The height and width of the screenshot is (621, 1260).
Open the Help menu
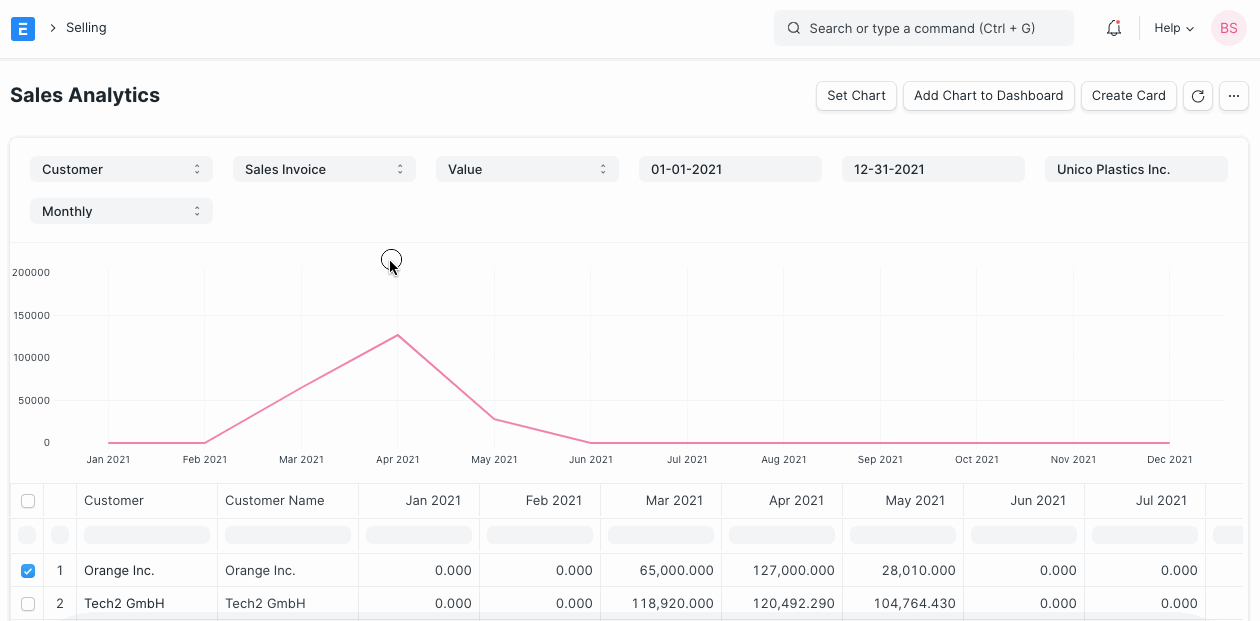[x=1172, y=28]
